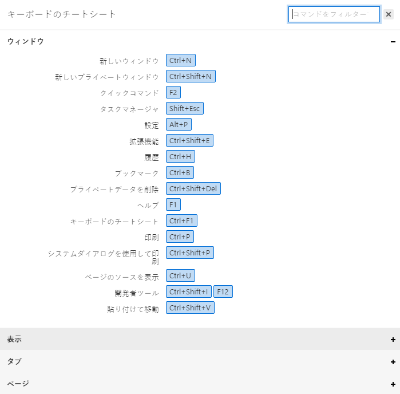
Task: Select the Ctrl+F1 shortcut box
Action: [x=182, y=221]
